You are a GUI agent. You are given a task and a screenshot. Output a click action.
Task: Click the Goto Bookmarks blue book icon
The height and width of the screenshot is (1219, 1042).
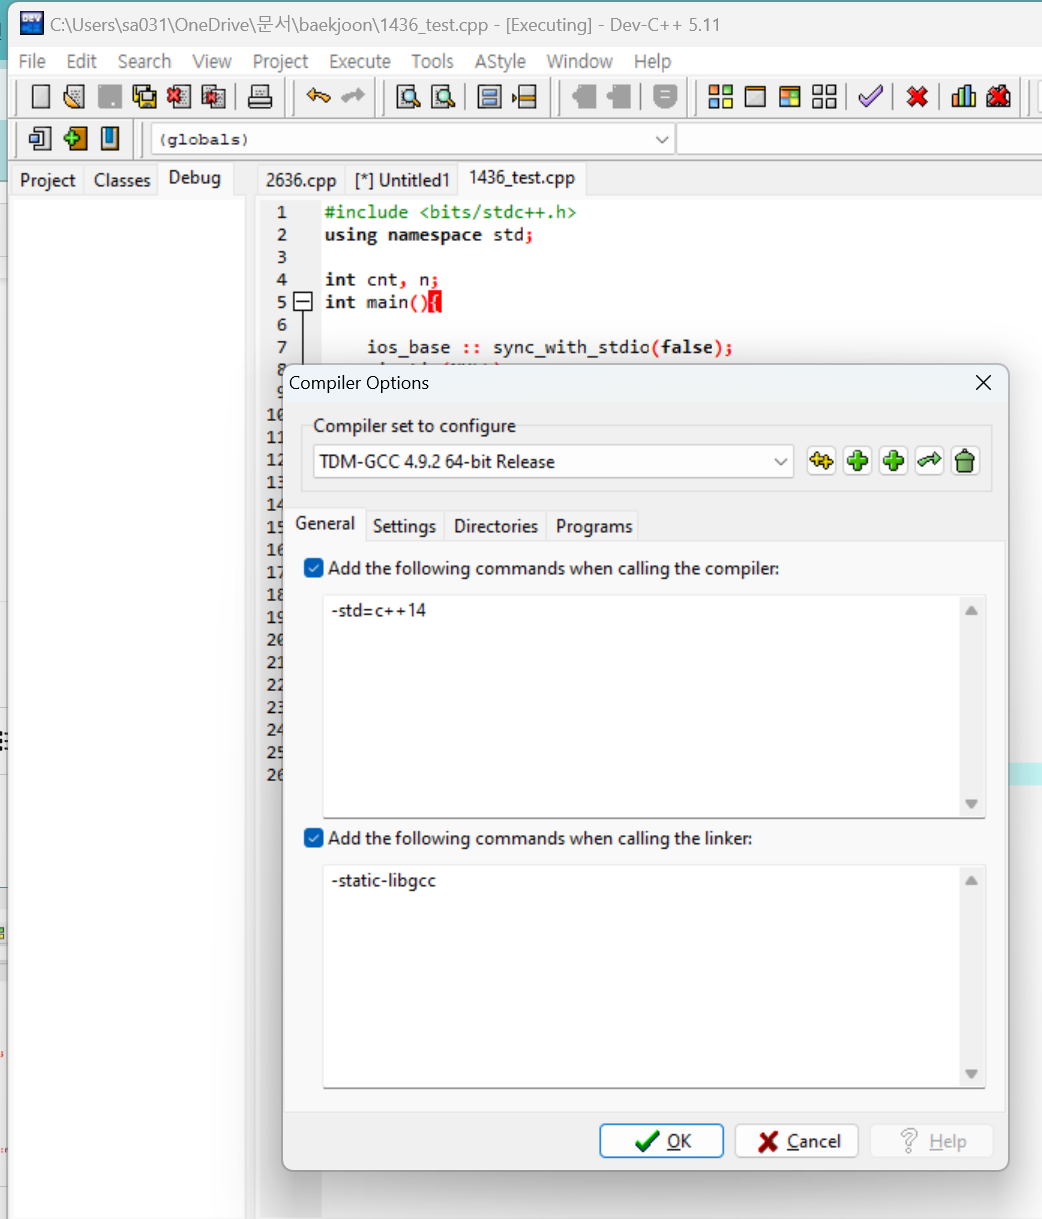pos(109,138)
